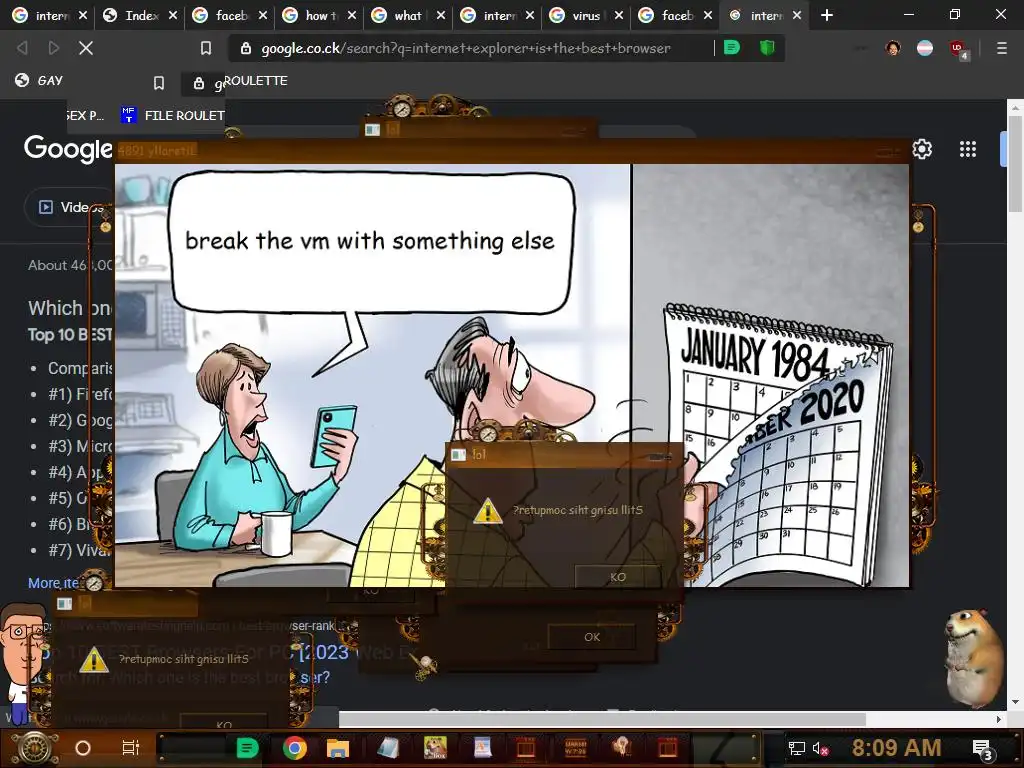Click the padlock icon in the address bar
Viewport: 1024px width, 768px height.
coord(246,48)
